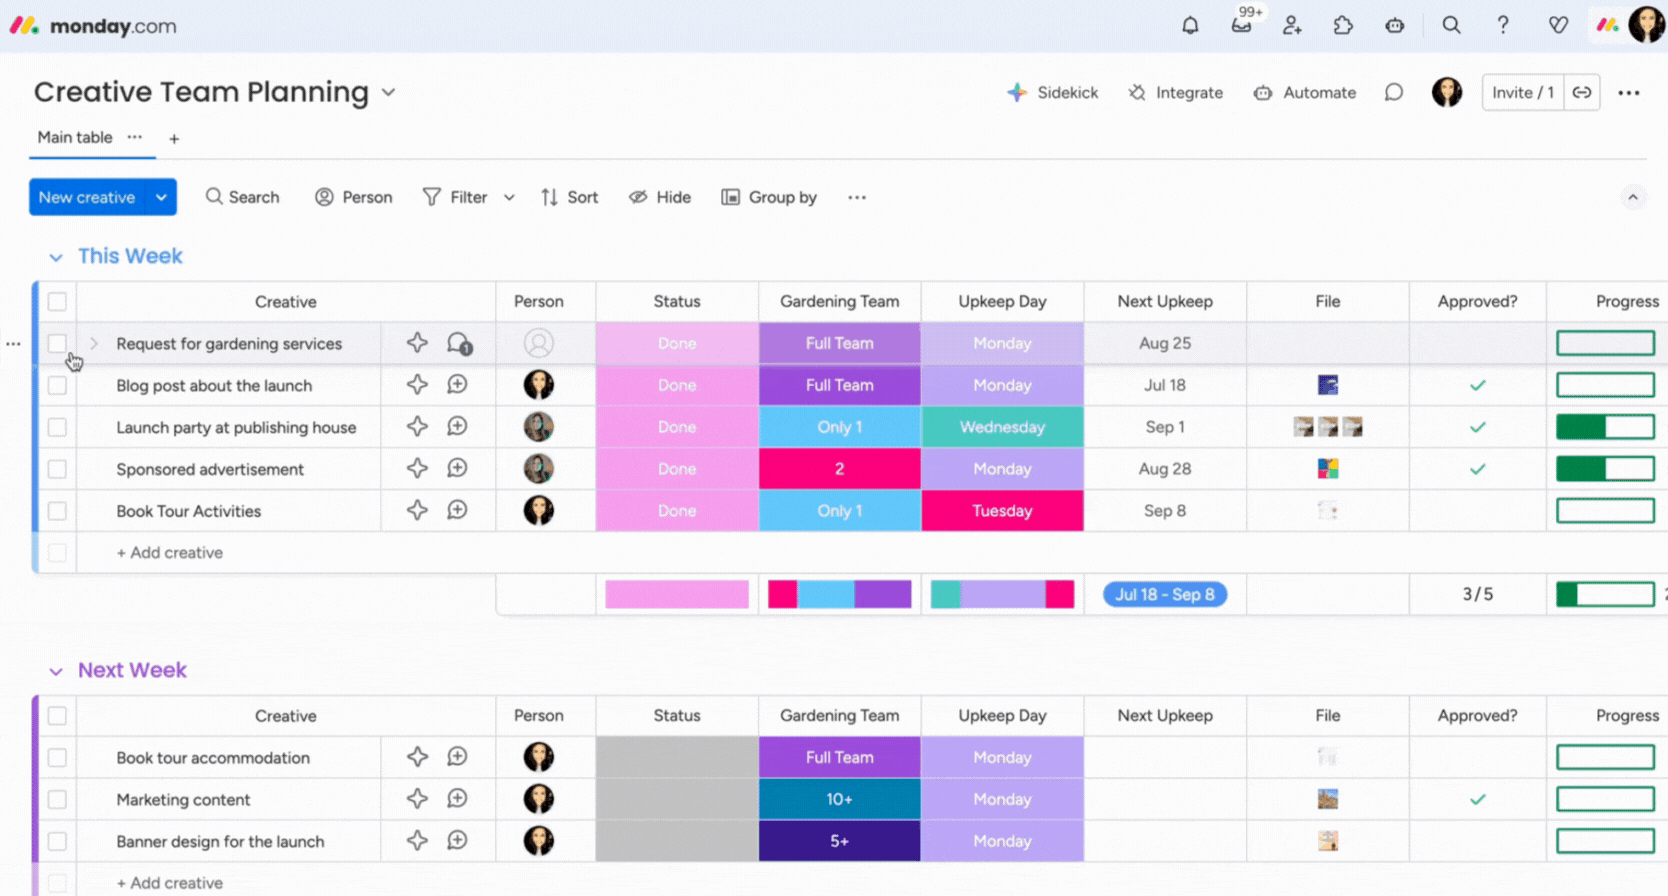Open the New creative dropdown arrow
Screen dimensions: 1668x896
pos(161,198)
